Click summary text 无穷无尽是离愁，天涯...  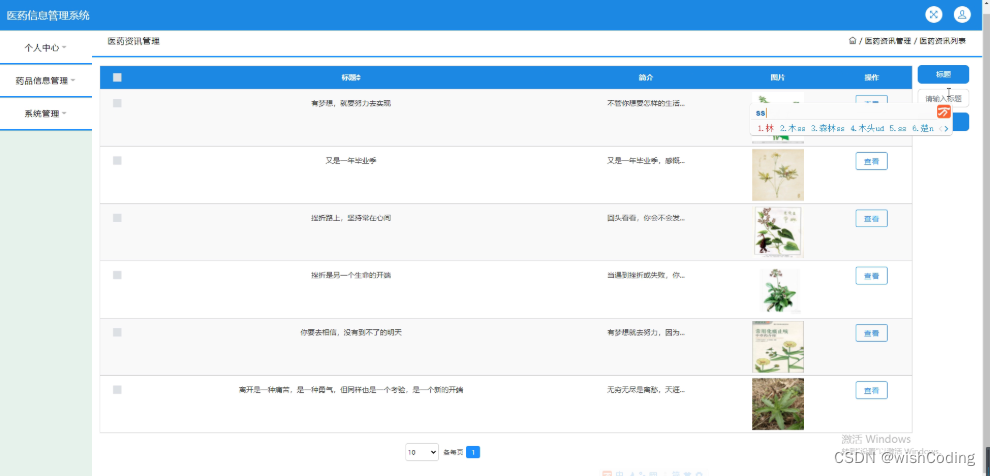point(645,390)
